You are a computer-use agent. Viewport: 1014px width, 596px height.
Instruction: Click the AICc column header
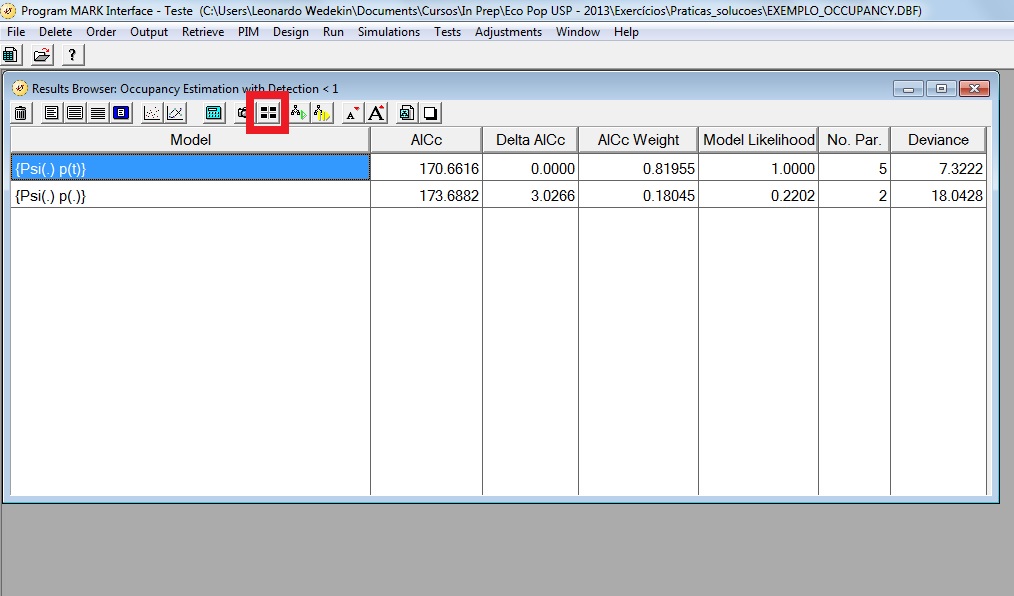point(426,140)
